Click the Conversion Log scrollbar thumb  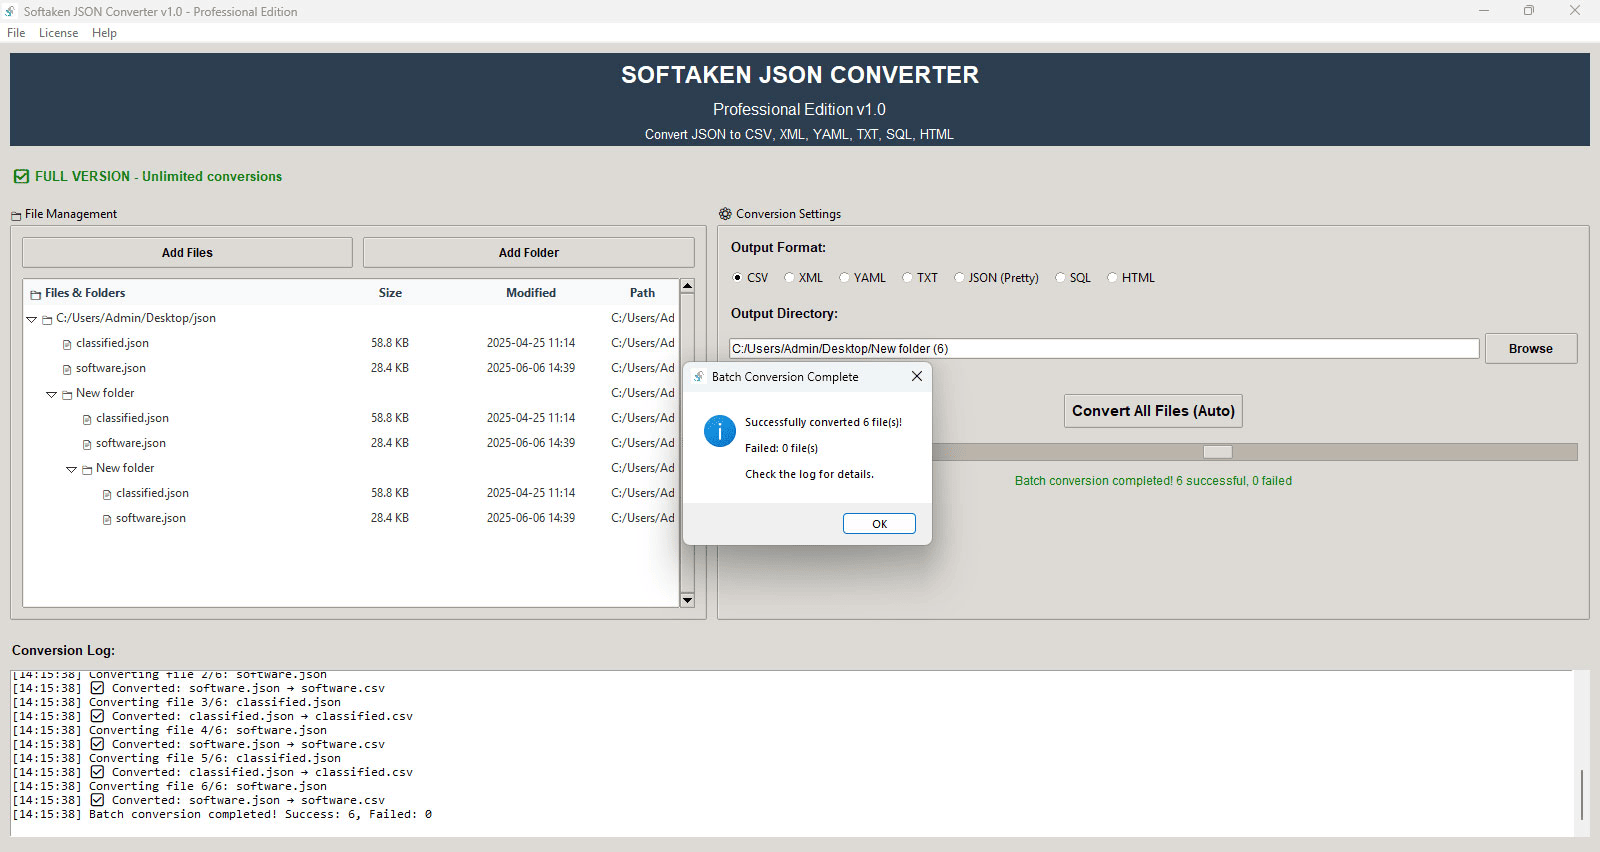coord(1581,795)
